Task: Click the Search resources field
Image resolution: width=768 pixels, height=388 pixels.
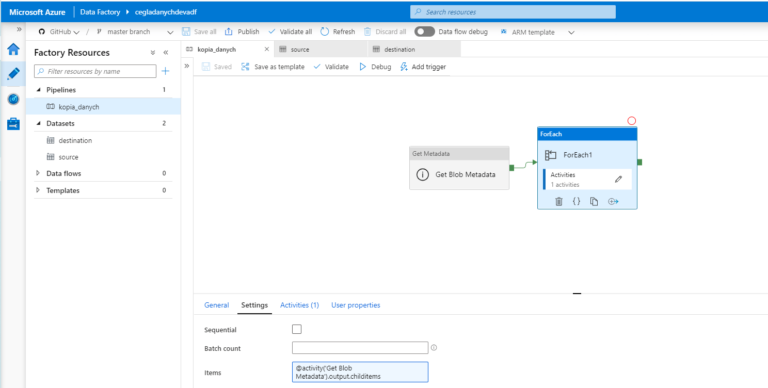Action: [x=513, y=12]
